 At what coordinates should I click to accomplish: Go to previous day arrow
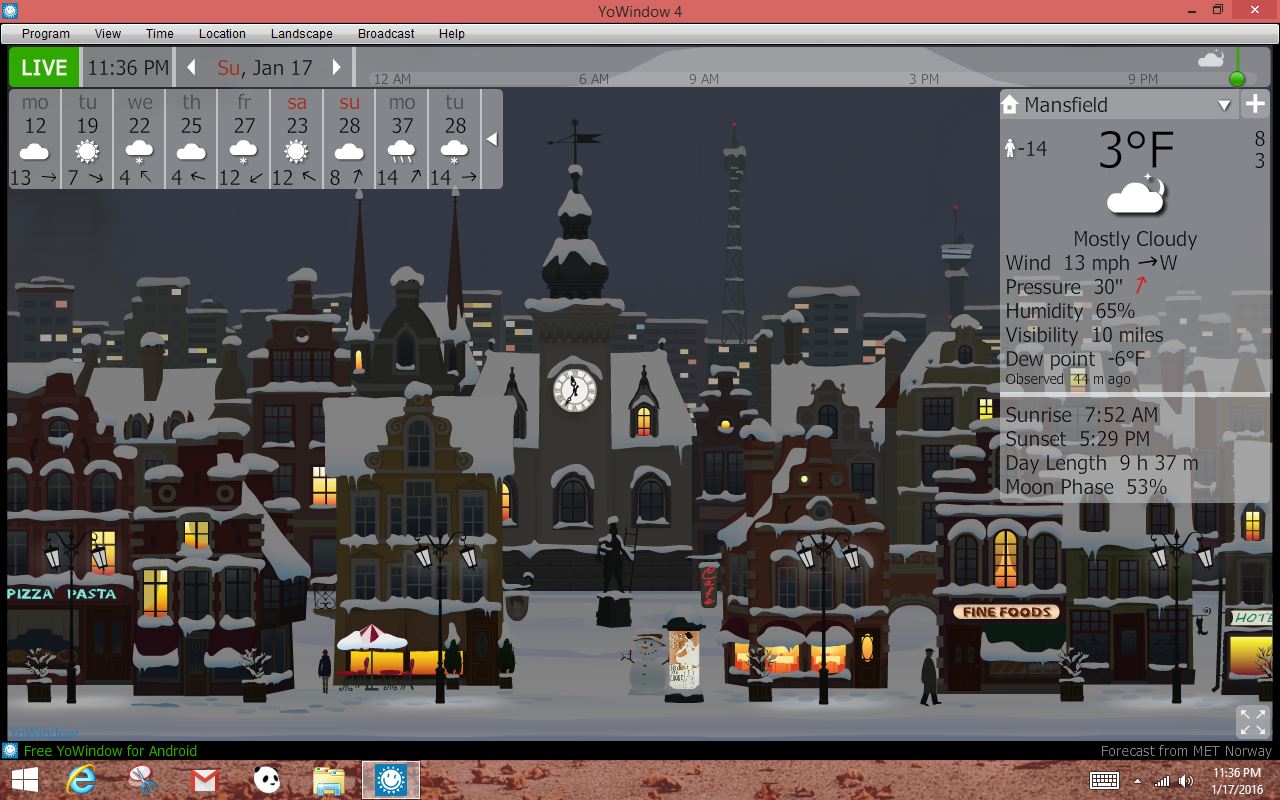click(192, 68)
